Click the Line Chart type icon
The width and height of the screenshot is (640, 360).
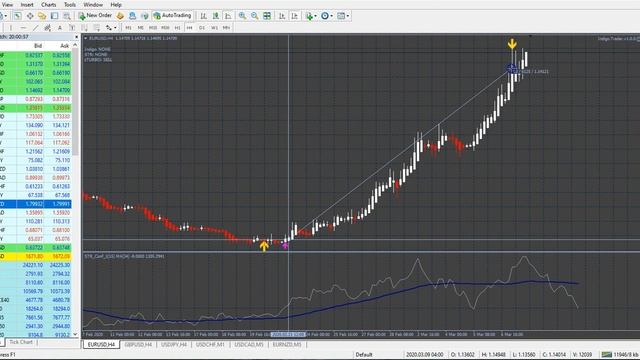click(228, 16)
